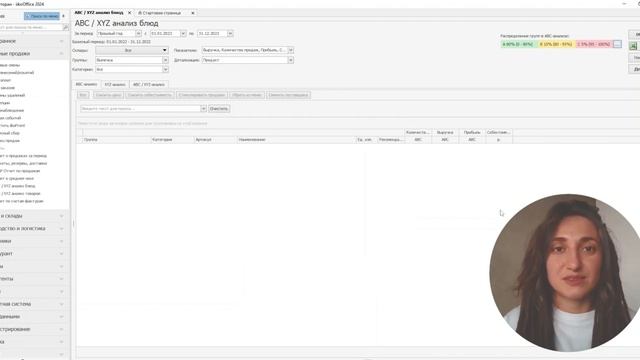640x360 pixels.
Task: Close the ABC / XYZ анализ блюд tab
Action: (x=129, y=13)
